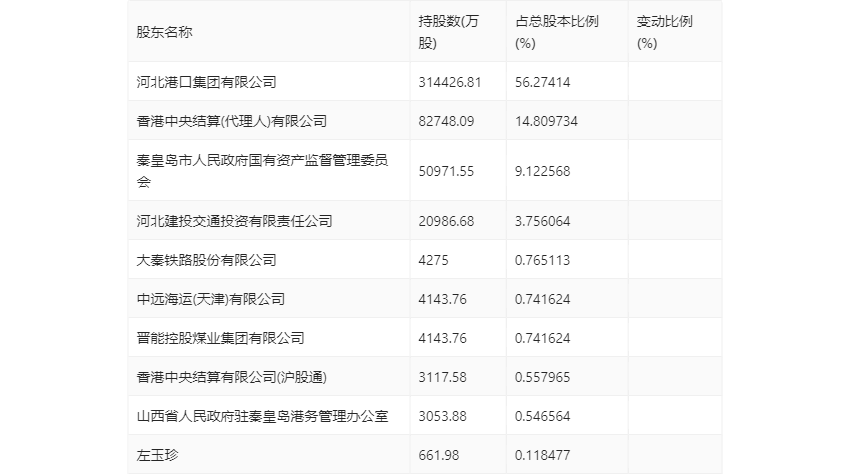Click the percentage 56.27414
Screen dimensions: 850x474
point(543,82)
